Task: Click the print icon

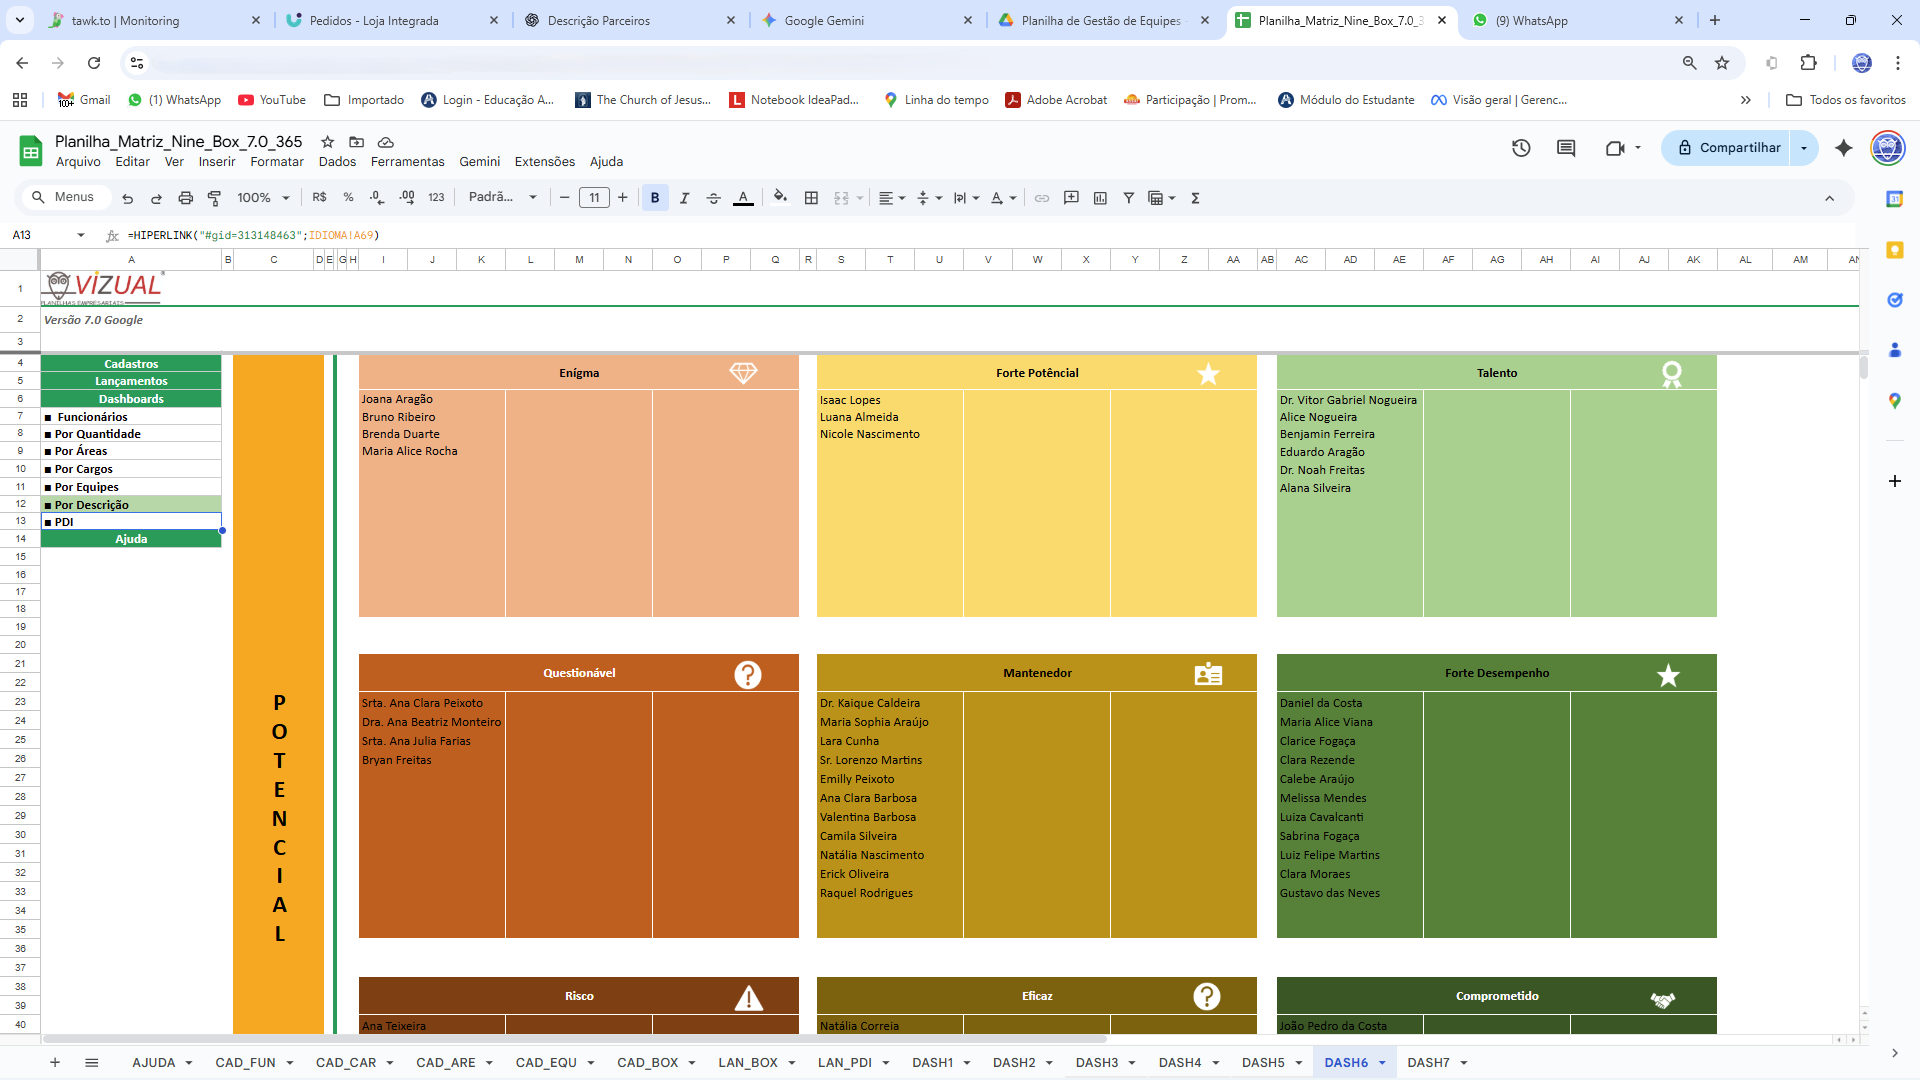Action: coord(185,197)
